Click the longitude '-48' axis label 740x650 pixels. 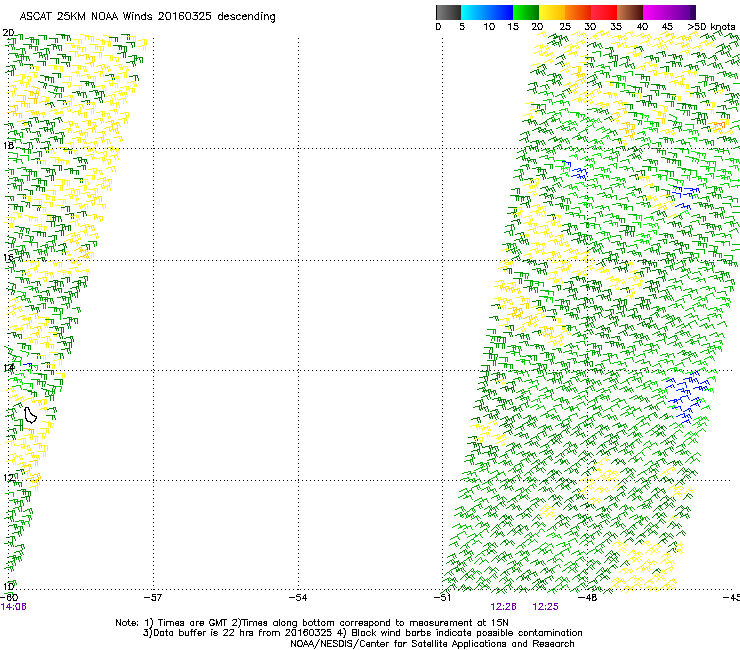(x=588, y=598)
